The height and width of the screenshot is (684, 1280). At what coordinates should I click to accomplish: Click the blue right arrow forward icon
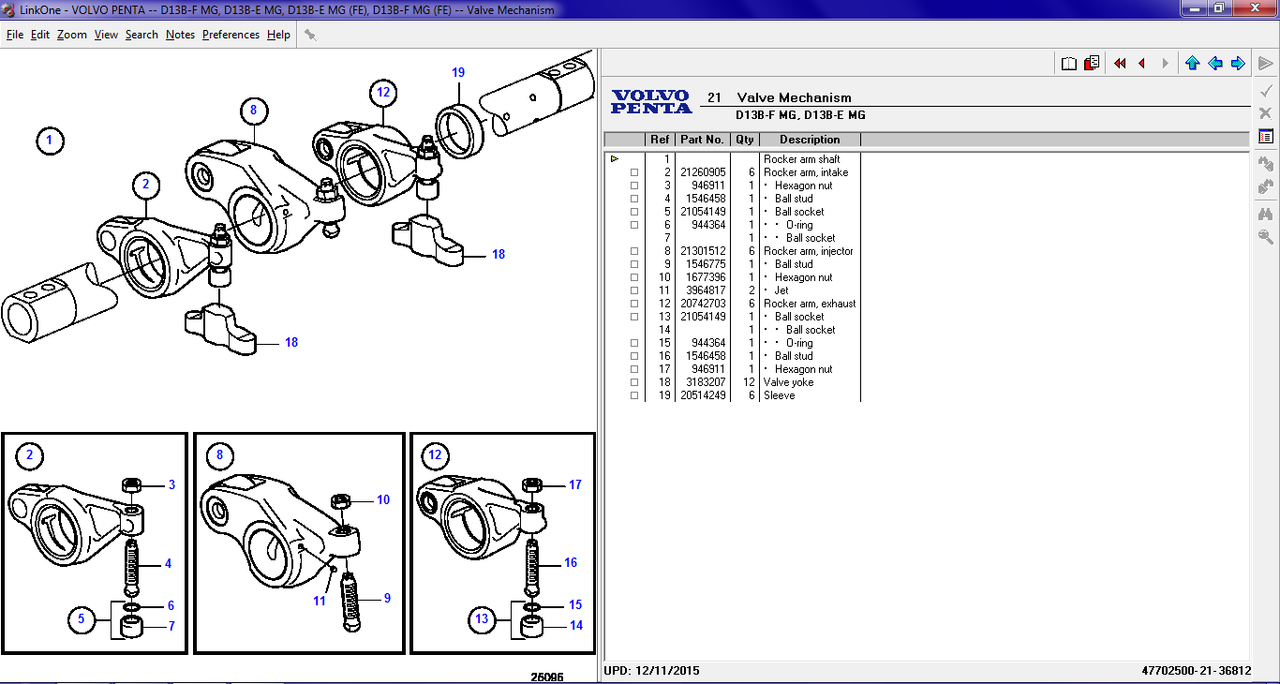(x=1238, y=63)
